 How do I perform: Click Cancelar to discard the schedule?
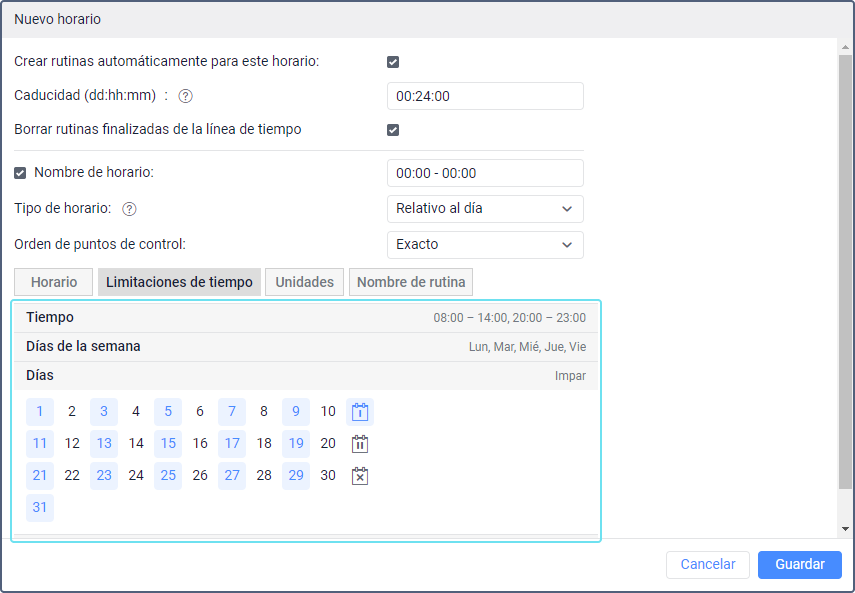coord(708,564)
